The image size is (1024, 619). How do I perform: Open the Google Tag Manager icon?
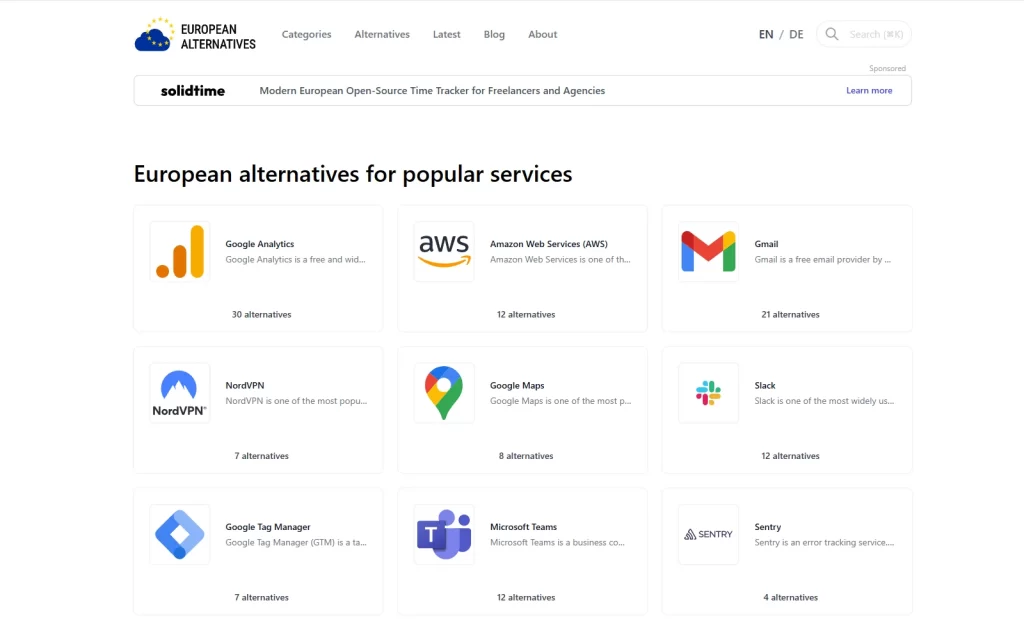pos(180,534)
